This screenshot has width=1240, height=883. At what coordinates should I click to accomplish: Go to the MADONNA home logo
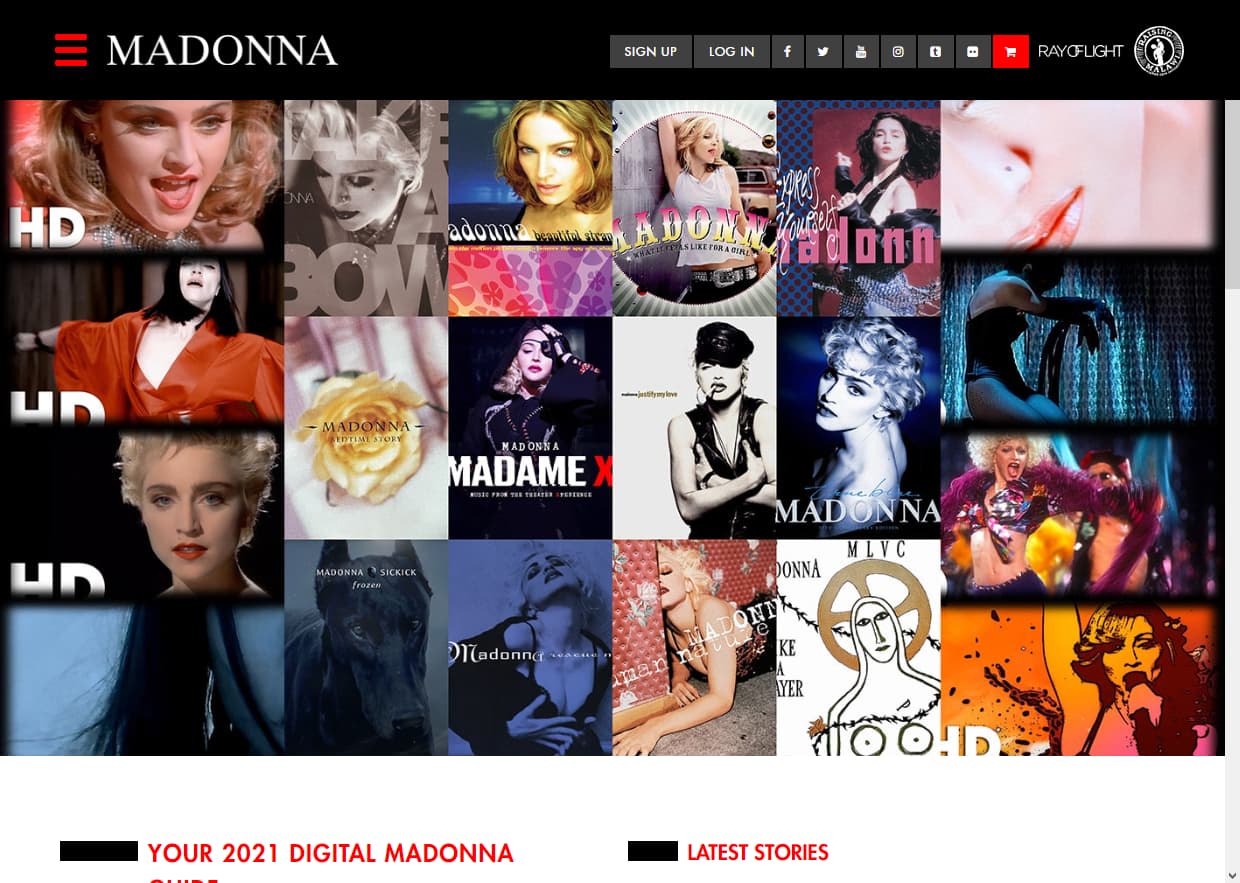222,51
